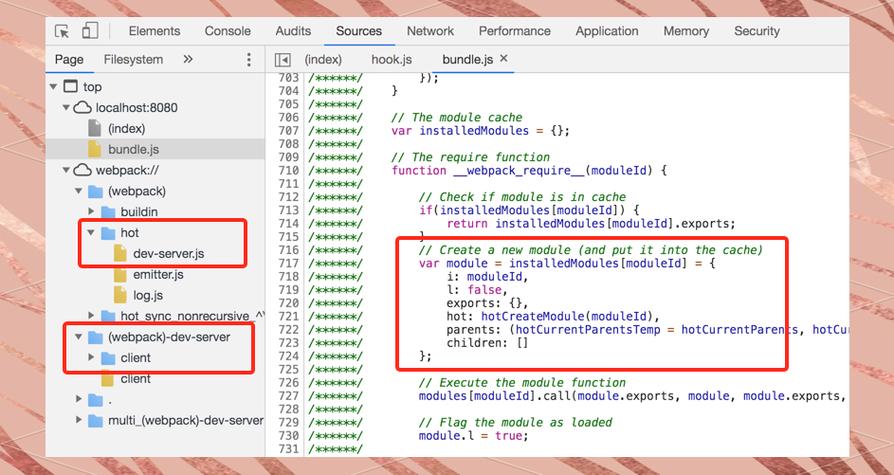Switch to the hook.js editor tab
894x475 pixels.
click(x=392, y=59)
